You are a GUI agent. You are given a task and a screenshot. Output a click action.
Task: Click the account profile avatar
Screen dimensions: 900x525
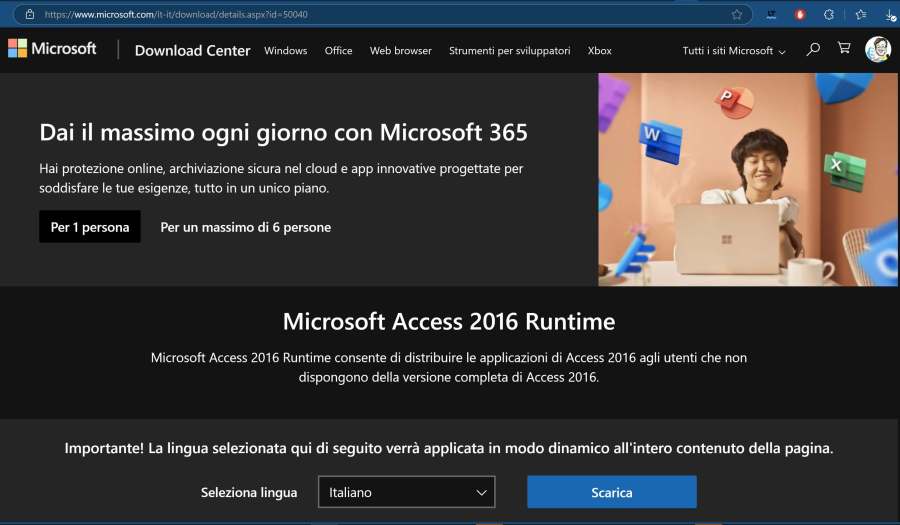(x=878, y=49)
